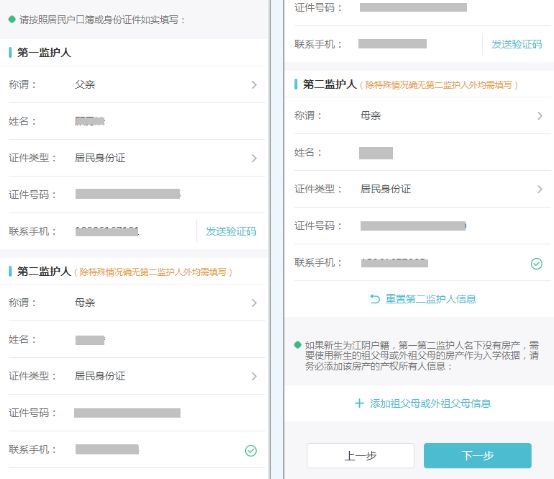The image size is (554, 479).
Task: Click the verified checkmark icon in right panel
Action: [536, 264]
